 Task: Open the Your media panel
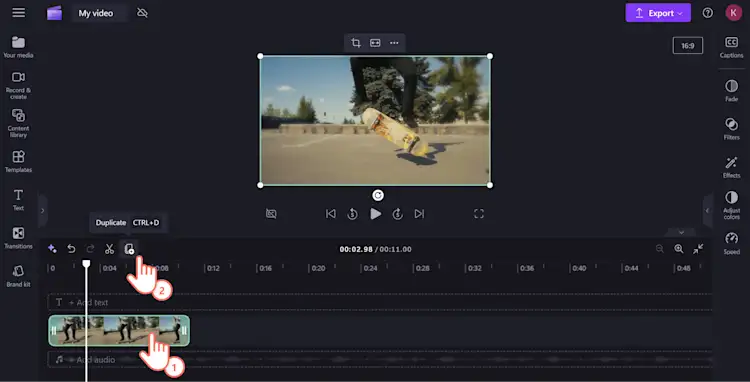click(x=18, y=47)
